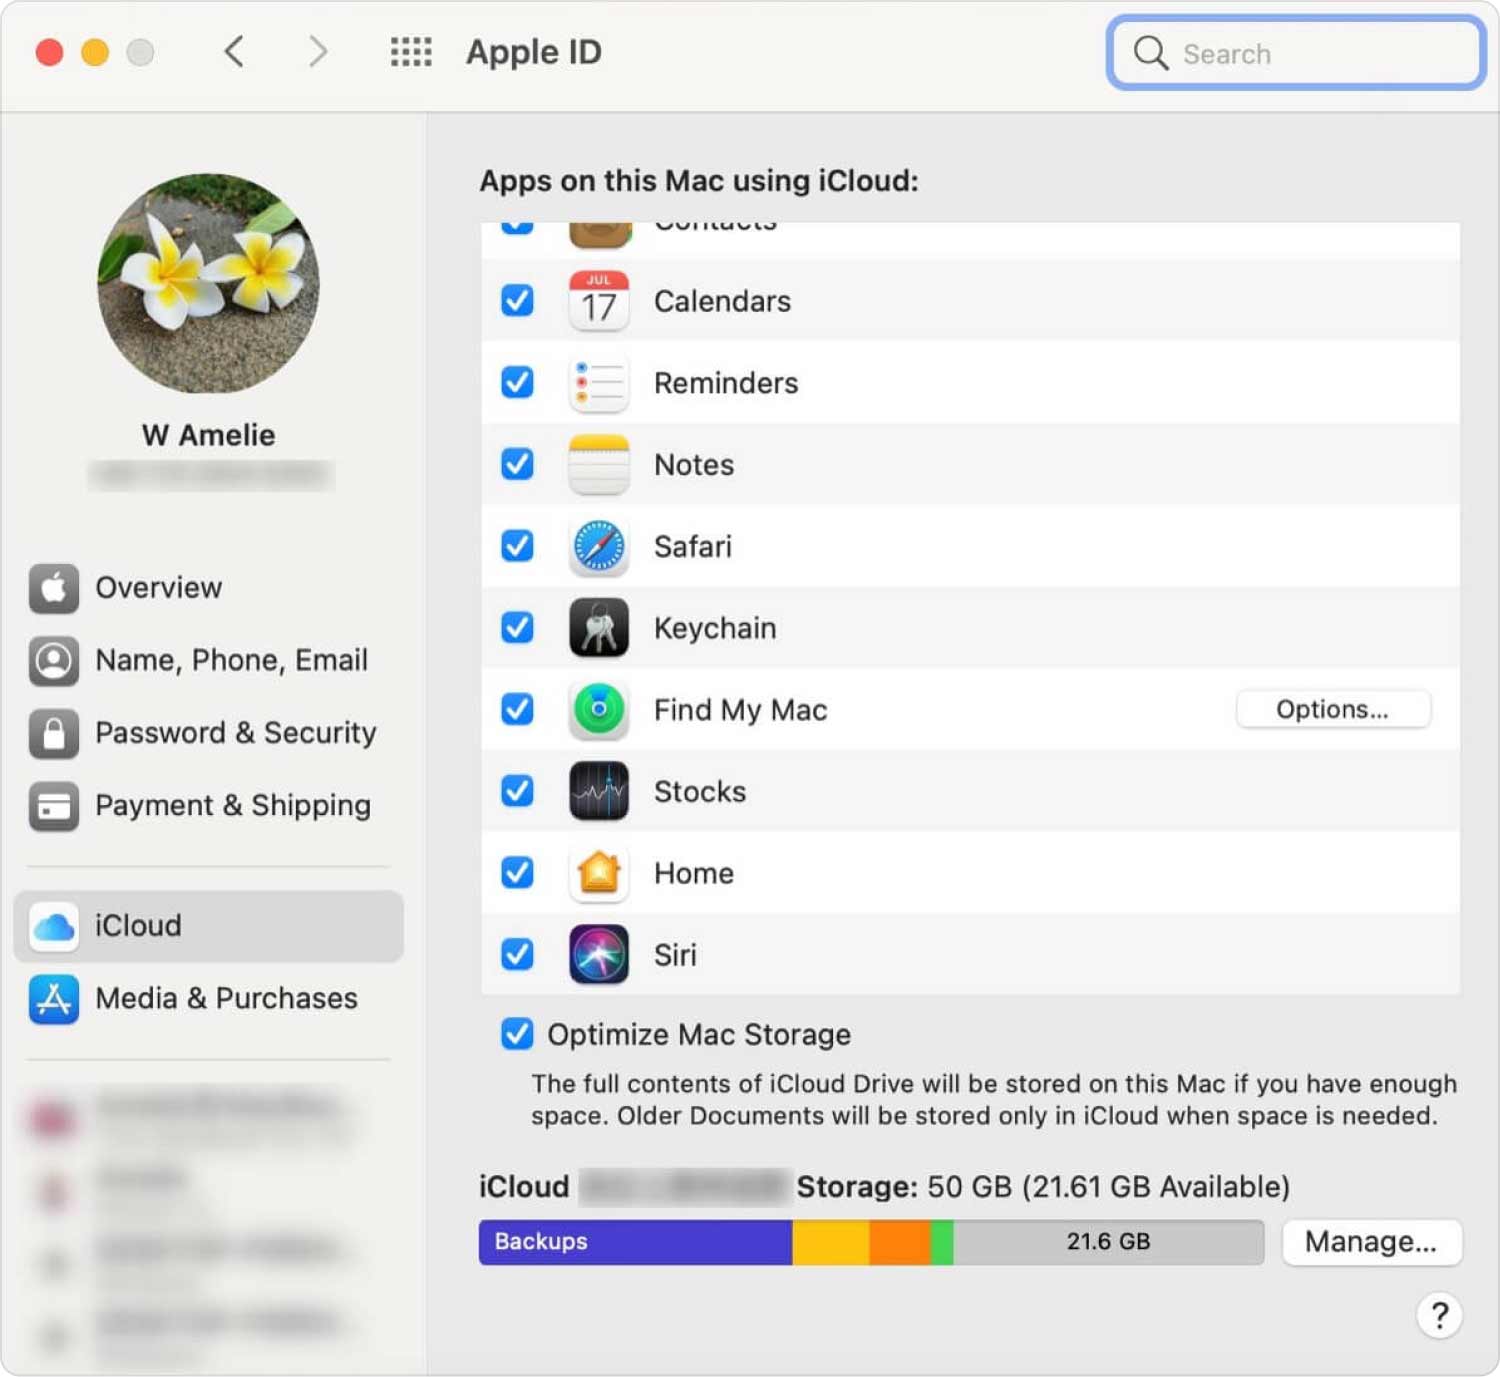Click the blue Backups storage segment
Viewport: 1500px width, 1377px height.
tap(635, 1242)
